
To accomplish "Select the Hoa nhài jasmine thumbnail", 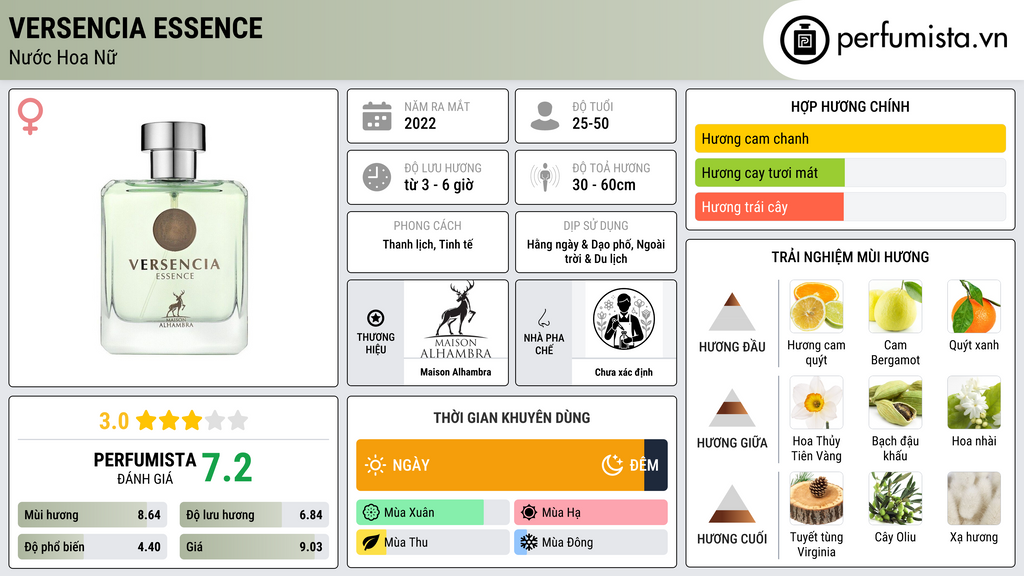I will [974, 403].
